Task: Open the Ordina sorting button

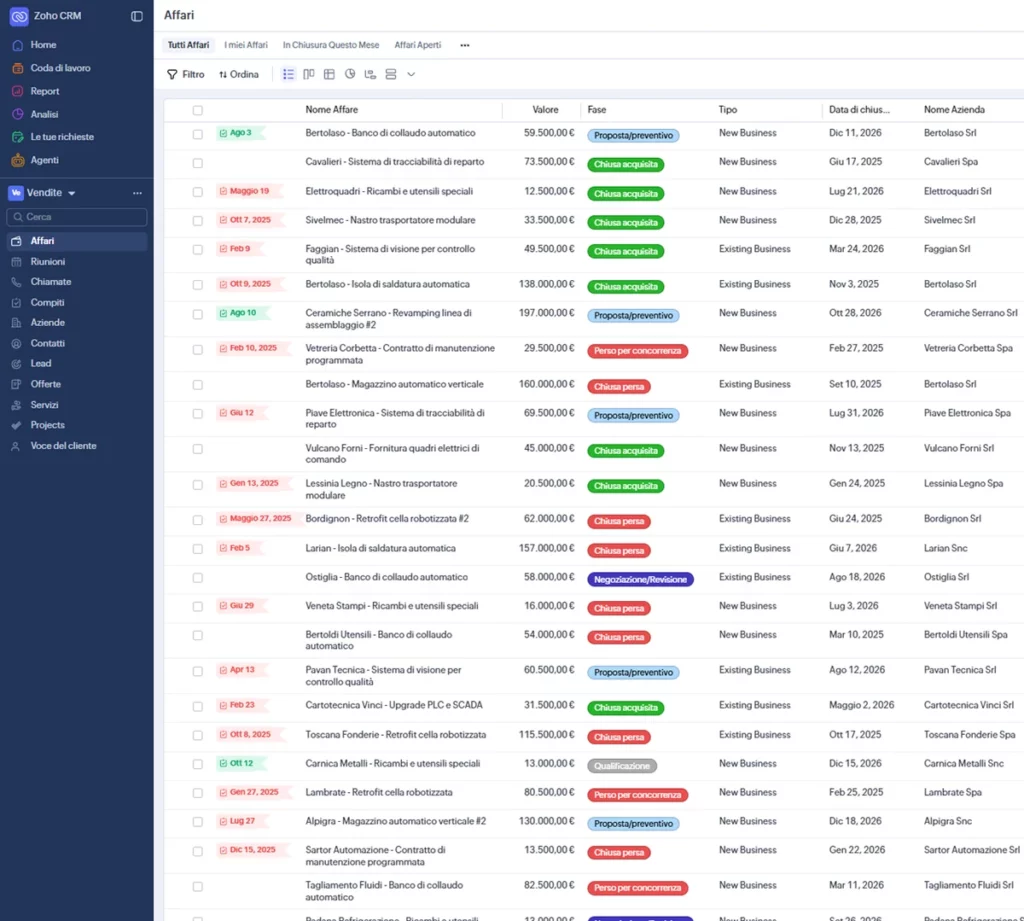Action: (239, 74)
